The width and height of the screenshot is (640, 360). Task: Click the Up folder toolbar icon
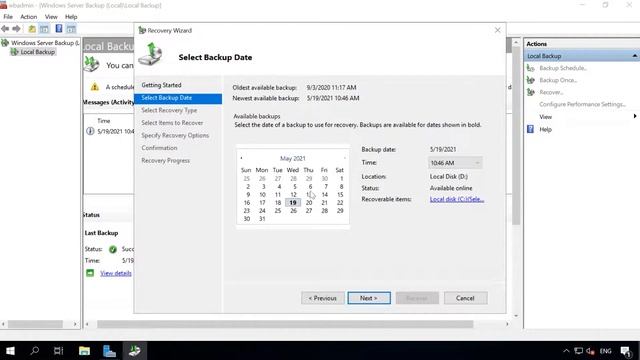32,29
